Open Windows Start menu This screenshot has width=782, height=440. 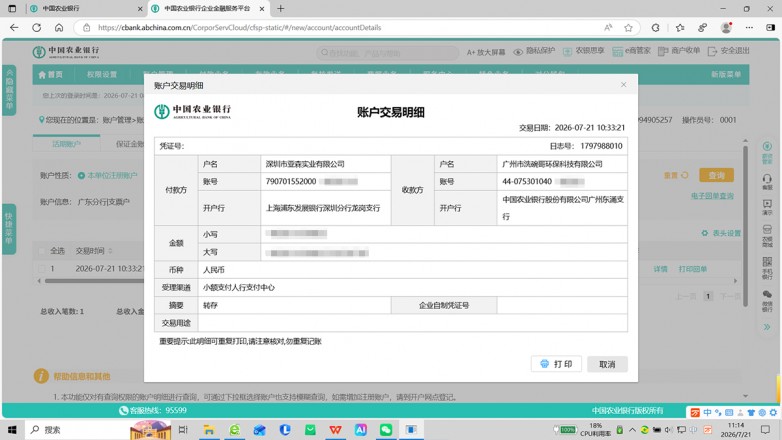[x=12, y=430]
